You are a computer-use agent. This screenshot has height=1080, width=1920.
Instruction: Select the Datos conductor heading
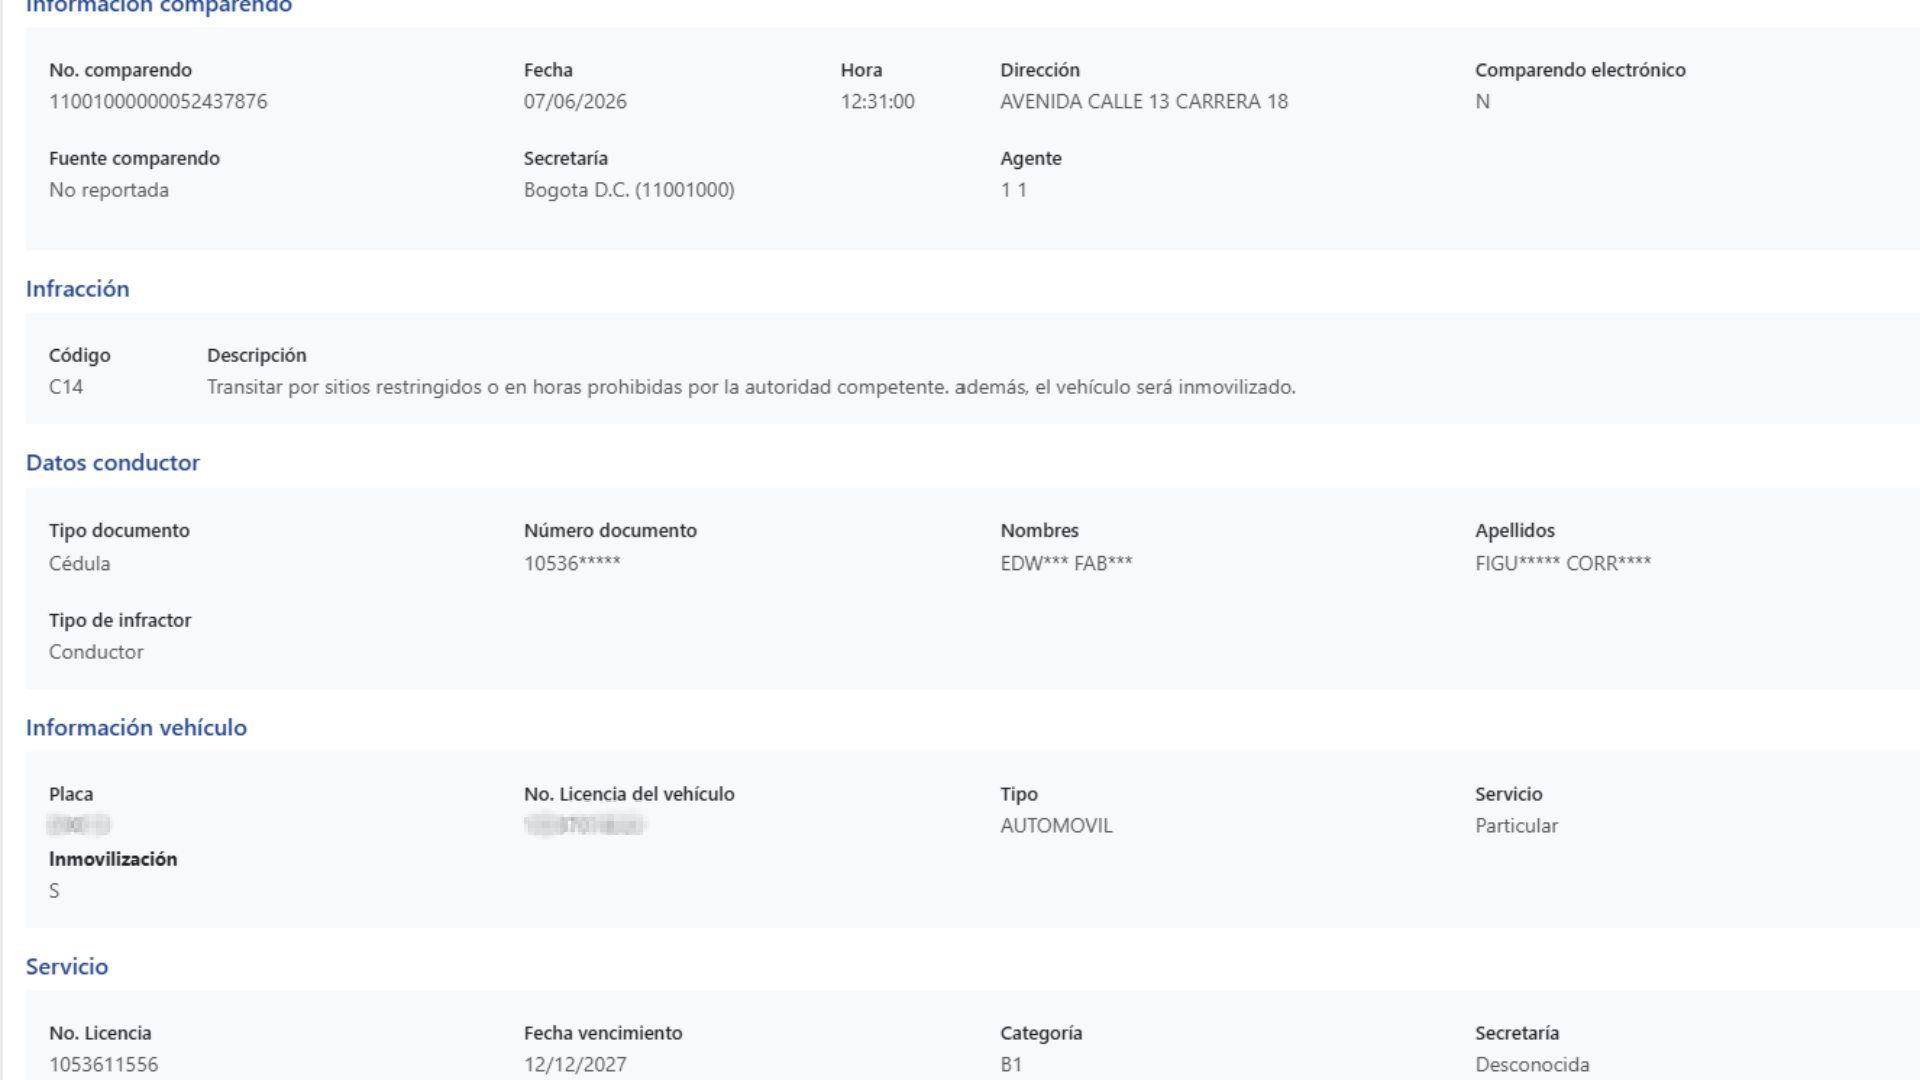[113, 463]
